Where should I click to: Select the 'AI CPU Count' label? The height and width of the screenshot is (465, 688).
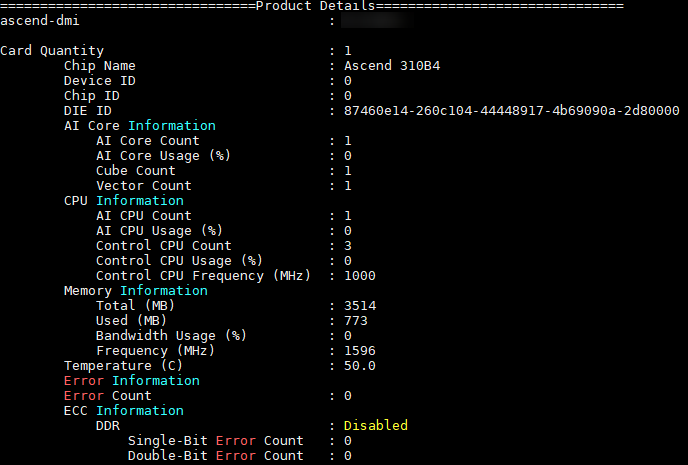click(x=143, y=216)
